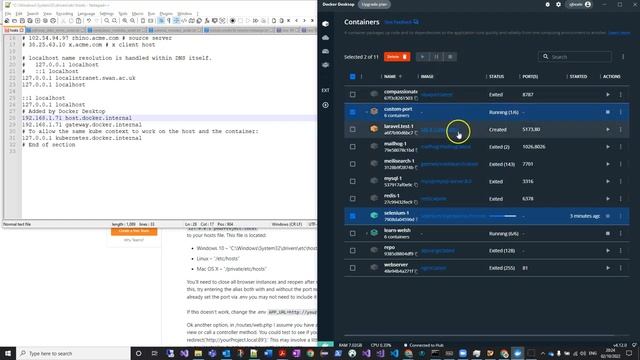Image resolution: width=640 pixels, height=360 pixels.
Task: Uncheck the selenium-1 checkbox
Action: (x=353, y=216)
